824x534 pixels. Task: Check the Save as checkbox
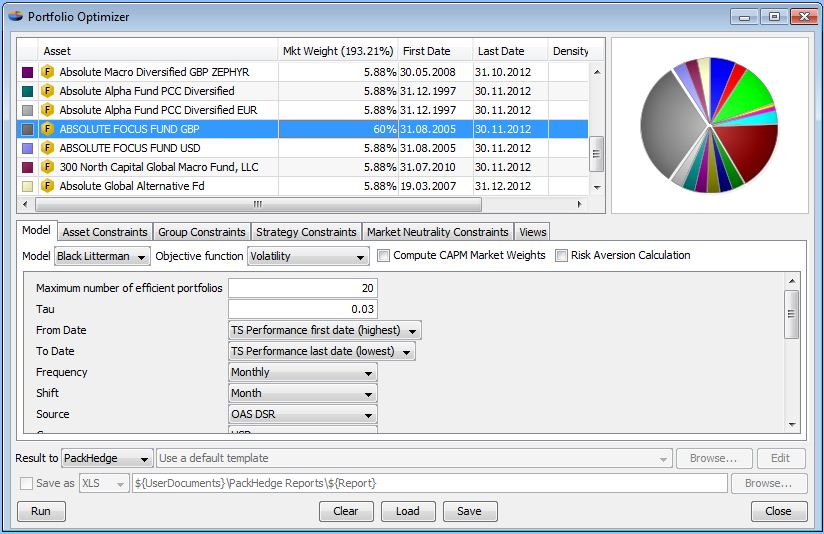tap(26, 483)
